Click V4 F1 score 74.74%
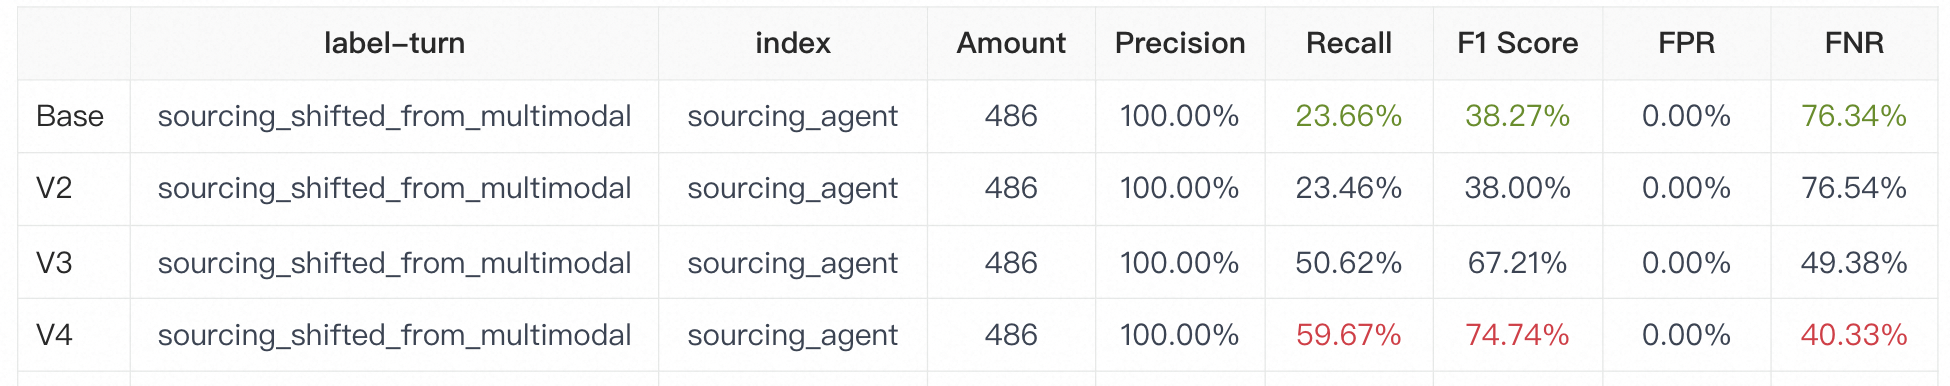 (1517, 335)
